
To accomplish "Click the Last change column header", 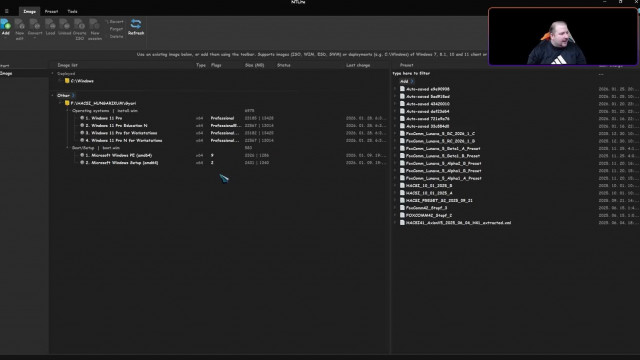I will point(358,65).
